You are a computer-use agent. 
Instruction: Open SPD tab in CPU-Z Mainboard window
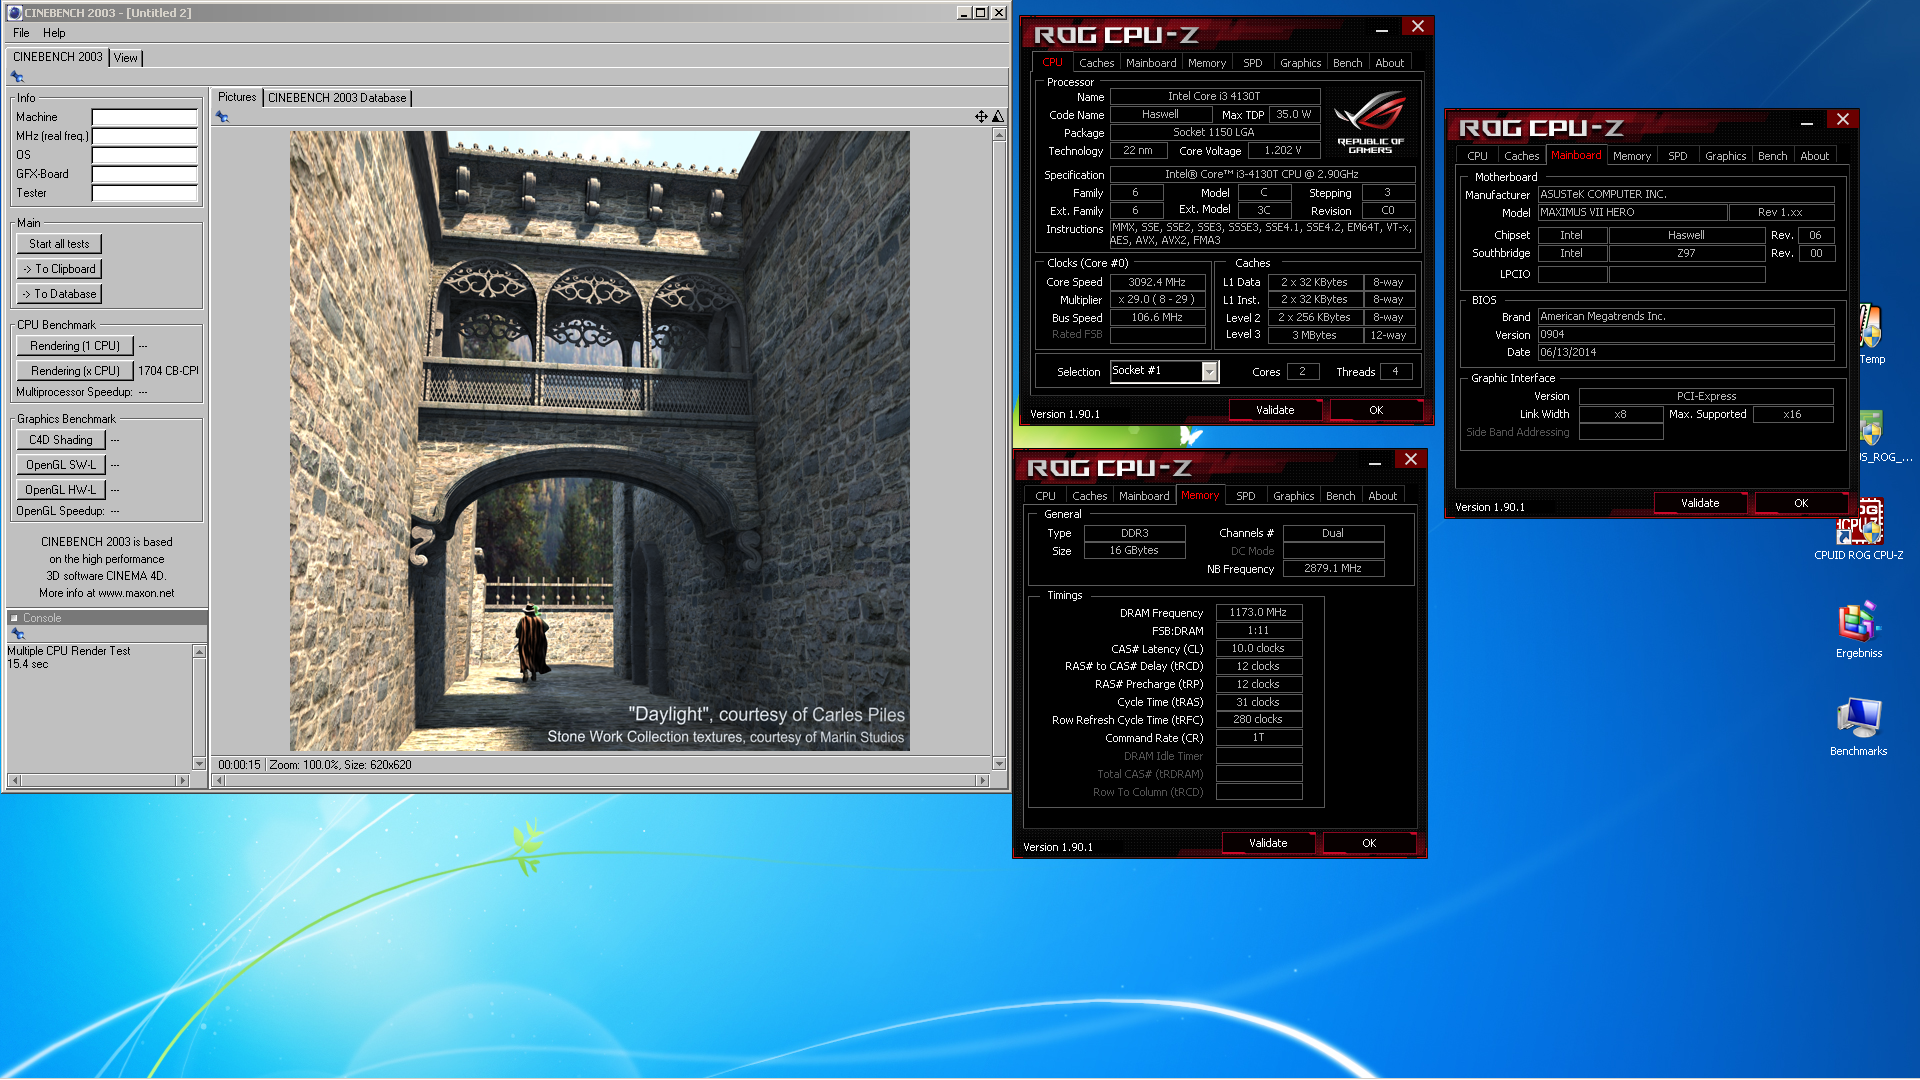click(1678, 156)
